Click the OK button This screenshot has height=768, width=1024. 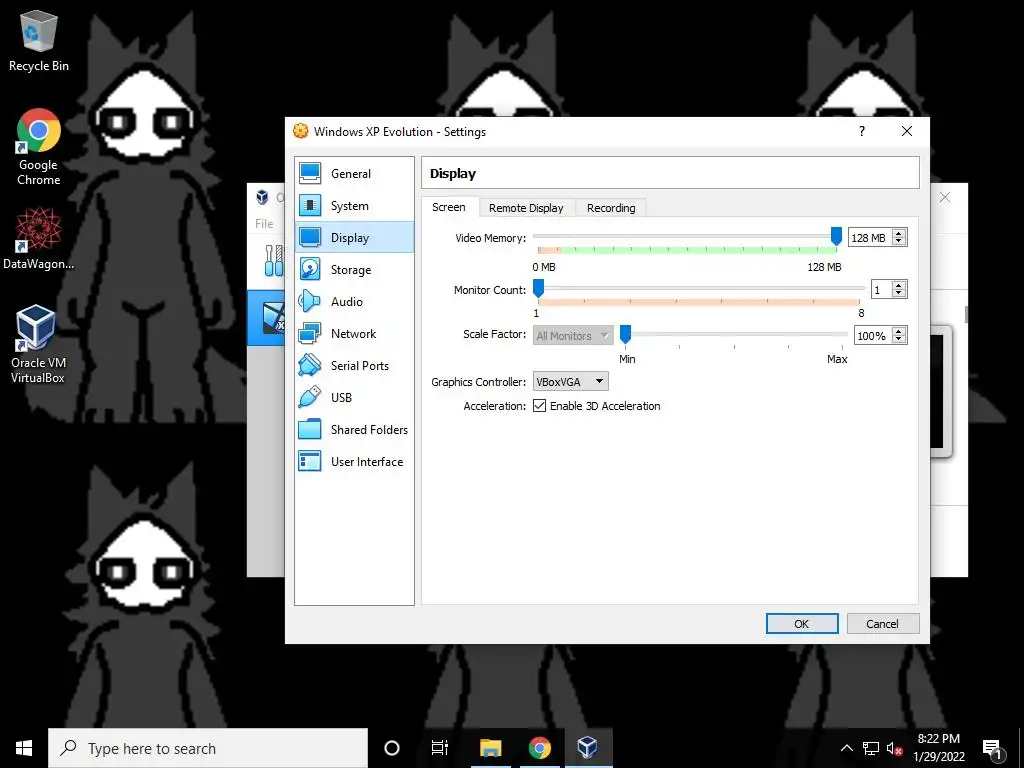(802, 624)
